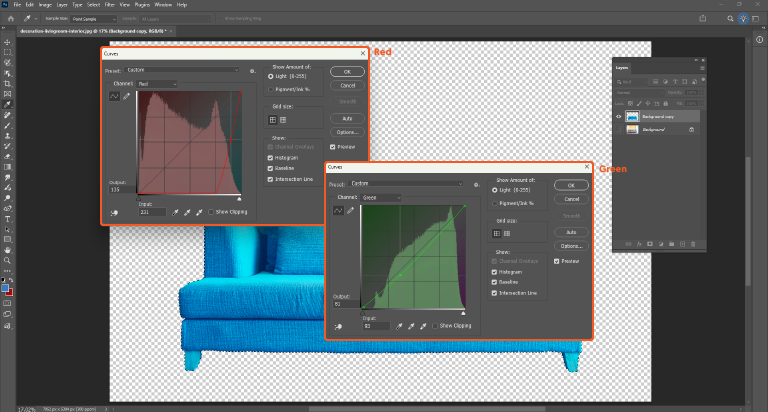This screenshot has height=412, width=768.
Task: Select the Rectangle shape tool
Action: click(7, 240)
